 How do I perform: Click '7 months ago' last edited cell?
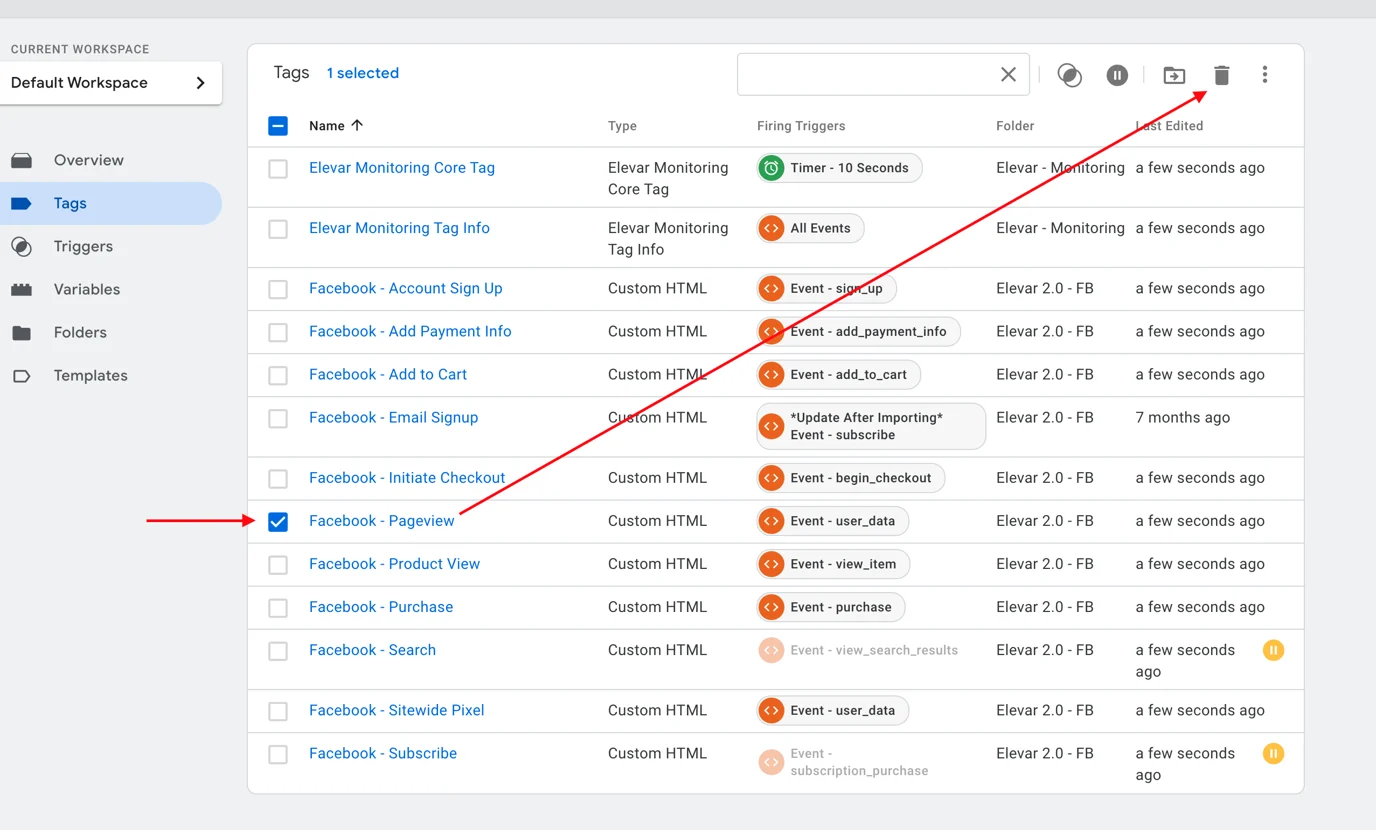1183,417
